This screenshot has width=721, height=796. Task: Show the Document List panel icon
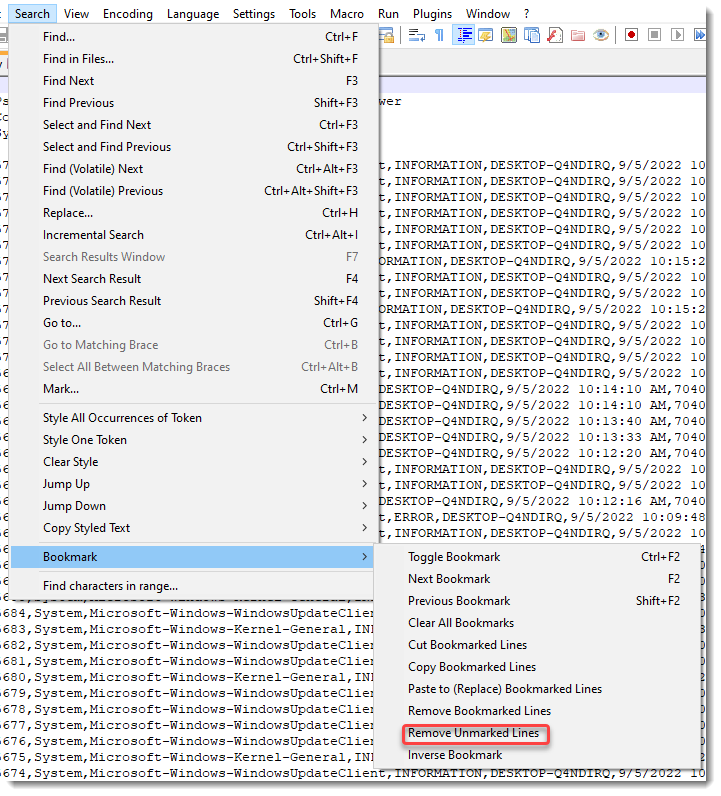click(x=532, y=35)
